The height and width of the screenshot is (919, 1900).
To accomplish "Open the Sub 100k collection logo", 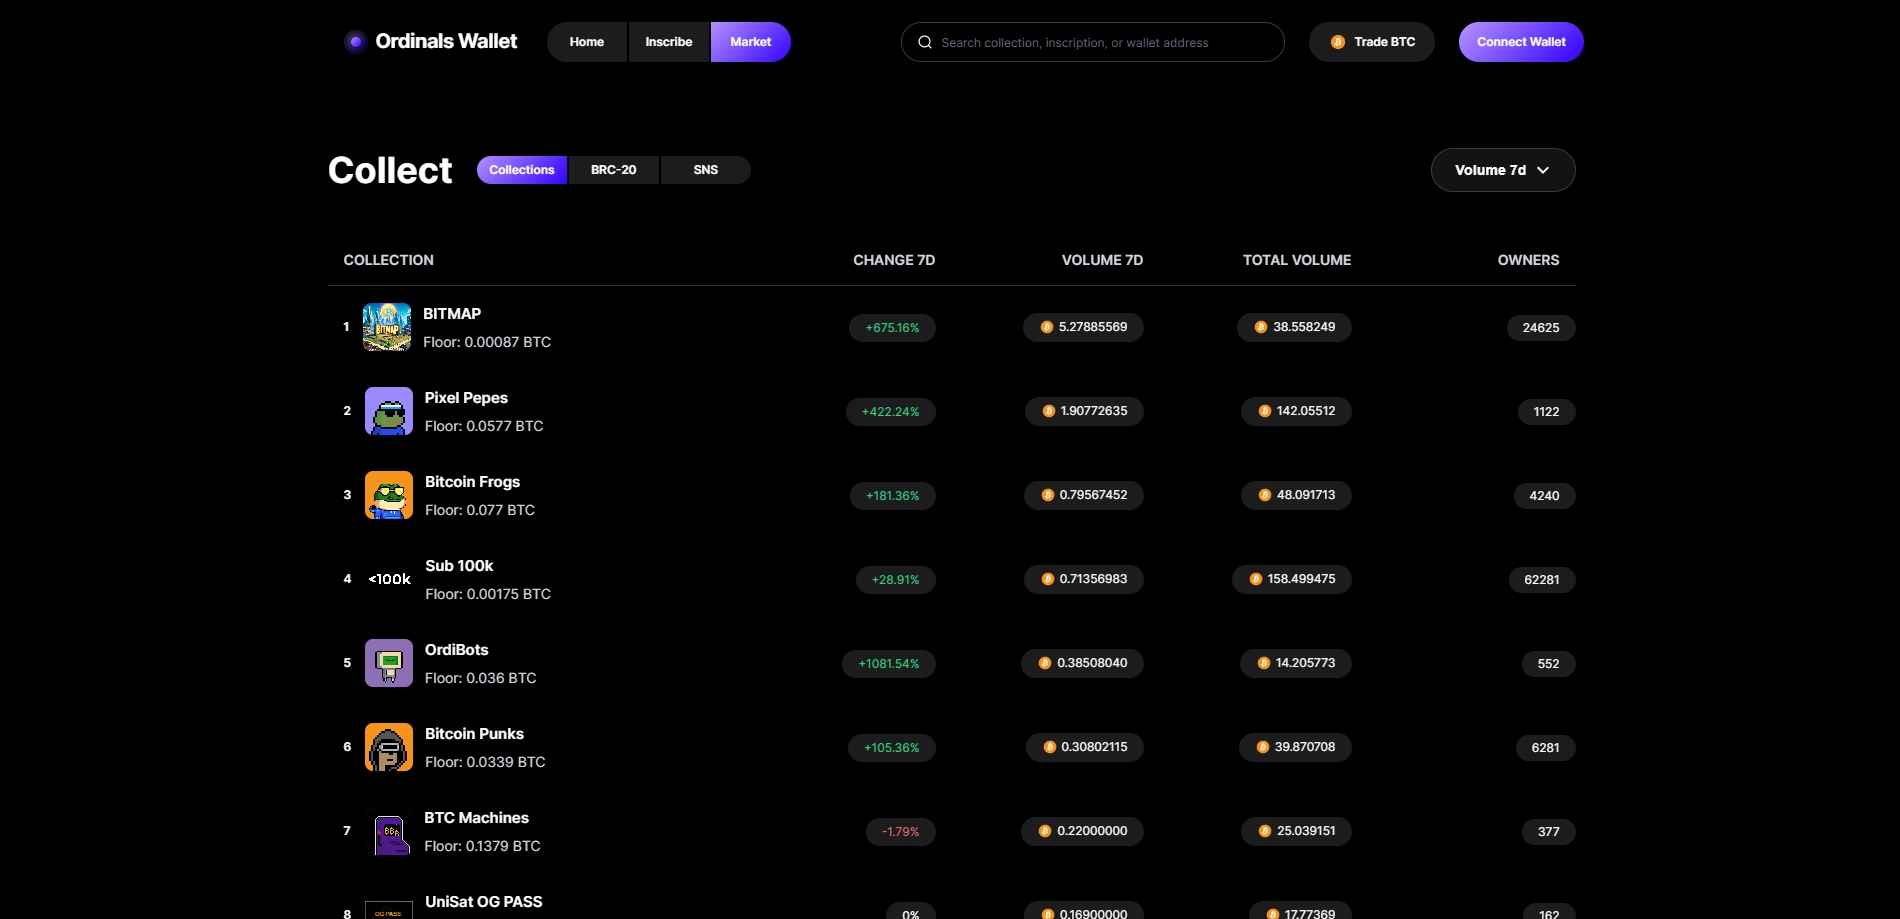I will point(389,579).
